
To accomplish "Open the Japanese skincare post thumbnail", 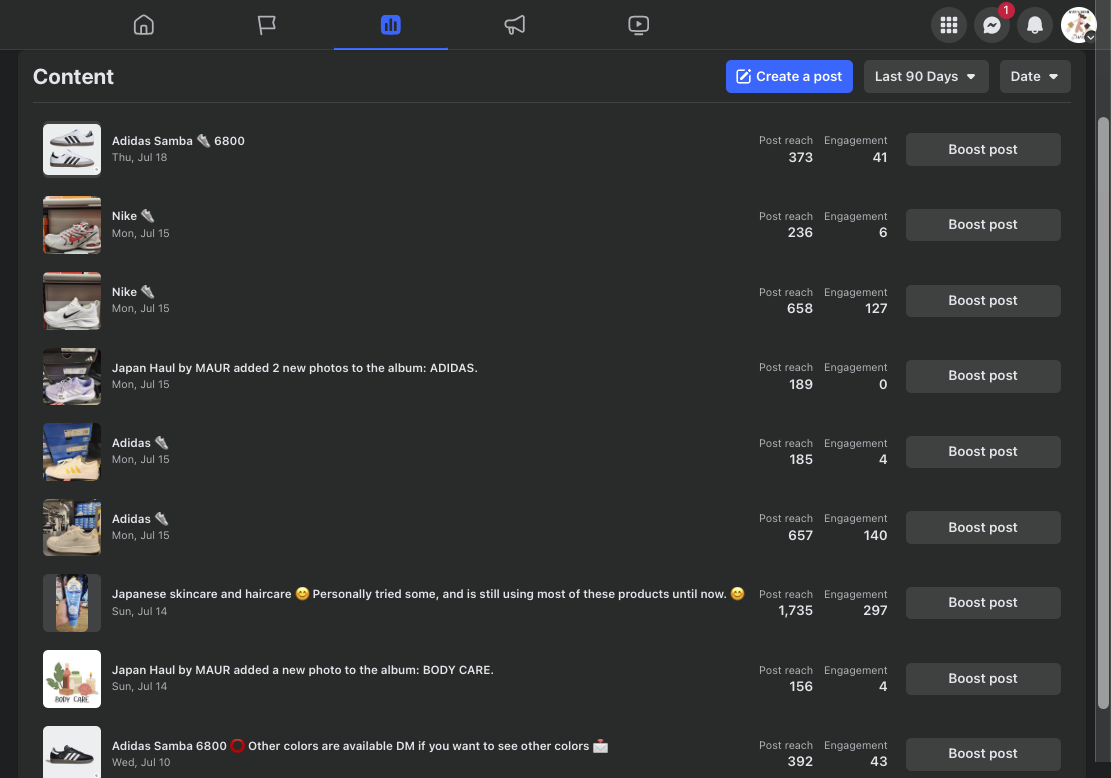I will [72, 603].
